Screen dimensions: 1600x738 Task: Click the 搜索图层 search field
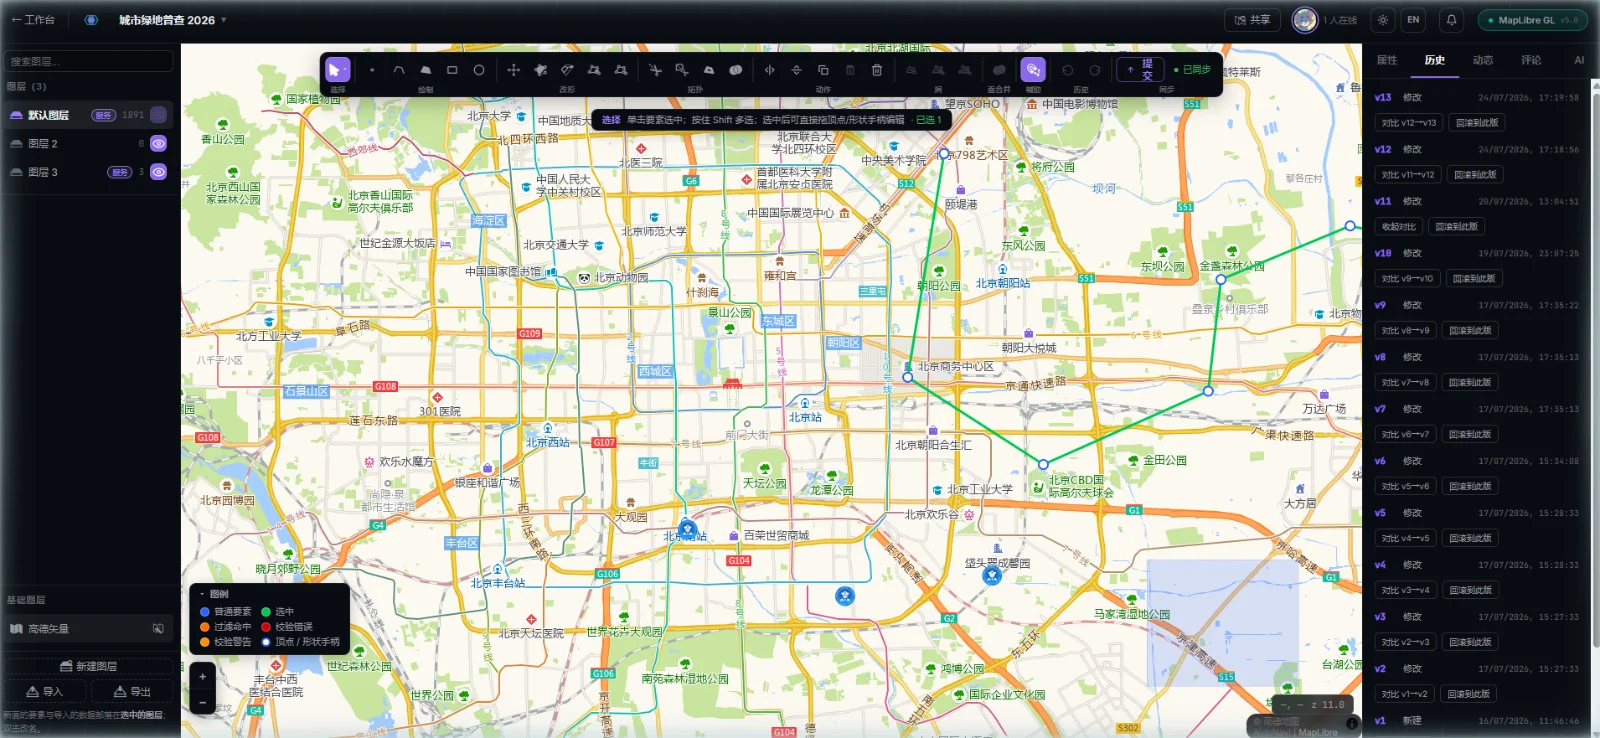[x=88, y=61]
